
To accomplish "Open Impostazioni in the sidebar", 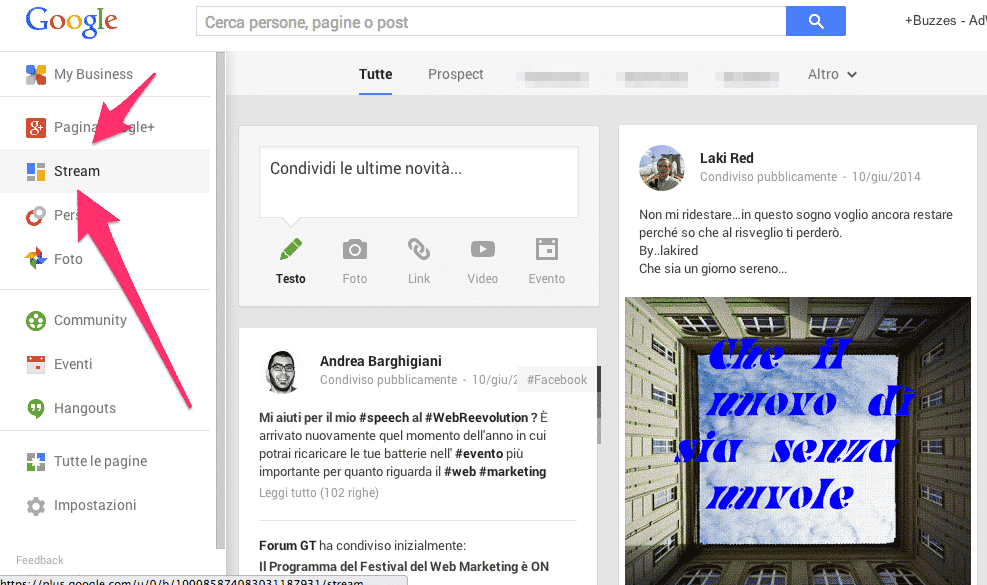I will 95,506.
